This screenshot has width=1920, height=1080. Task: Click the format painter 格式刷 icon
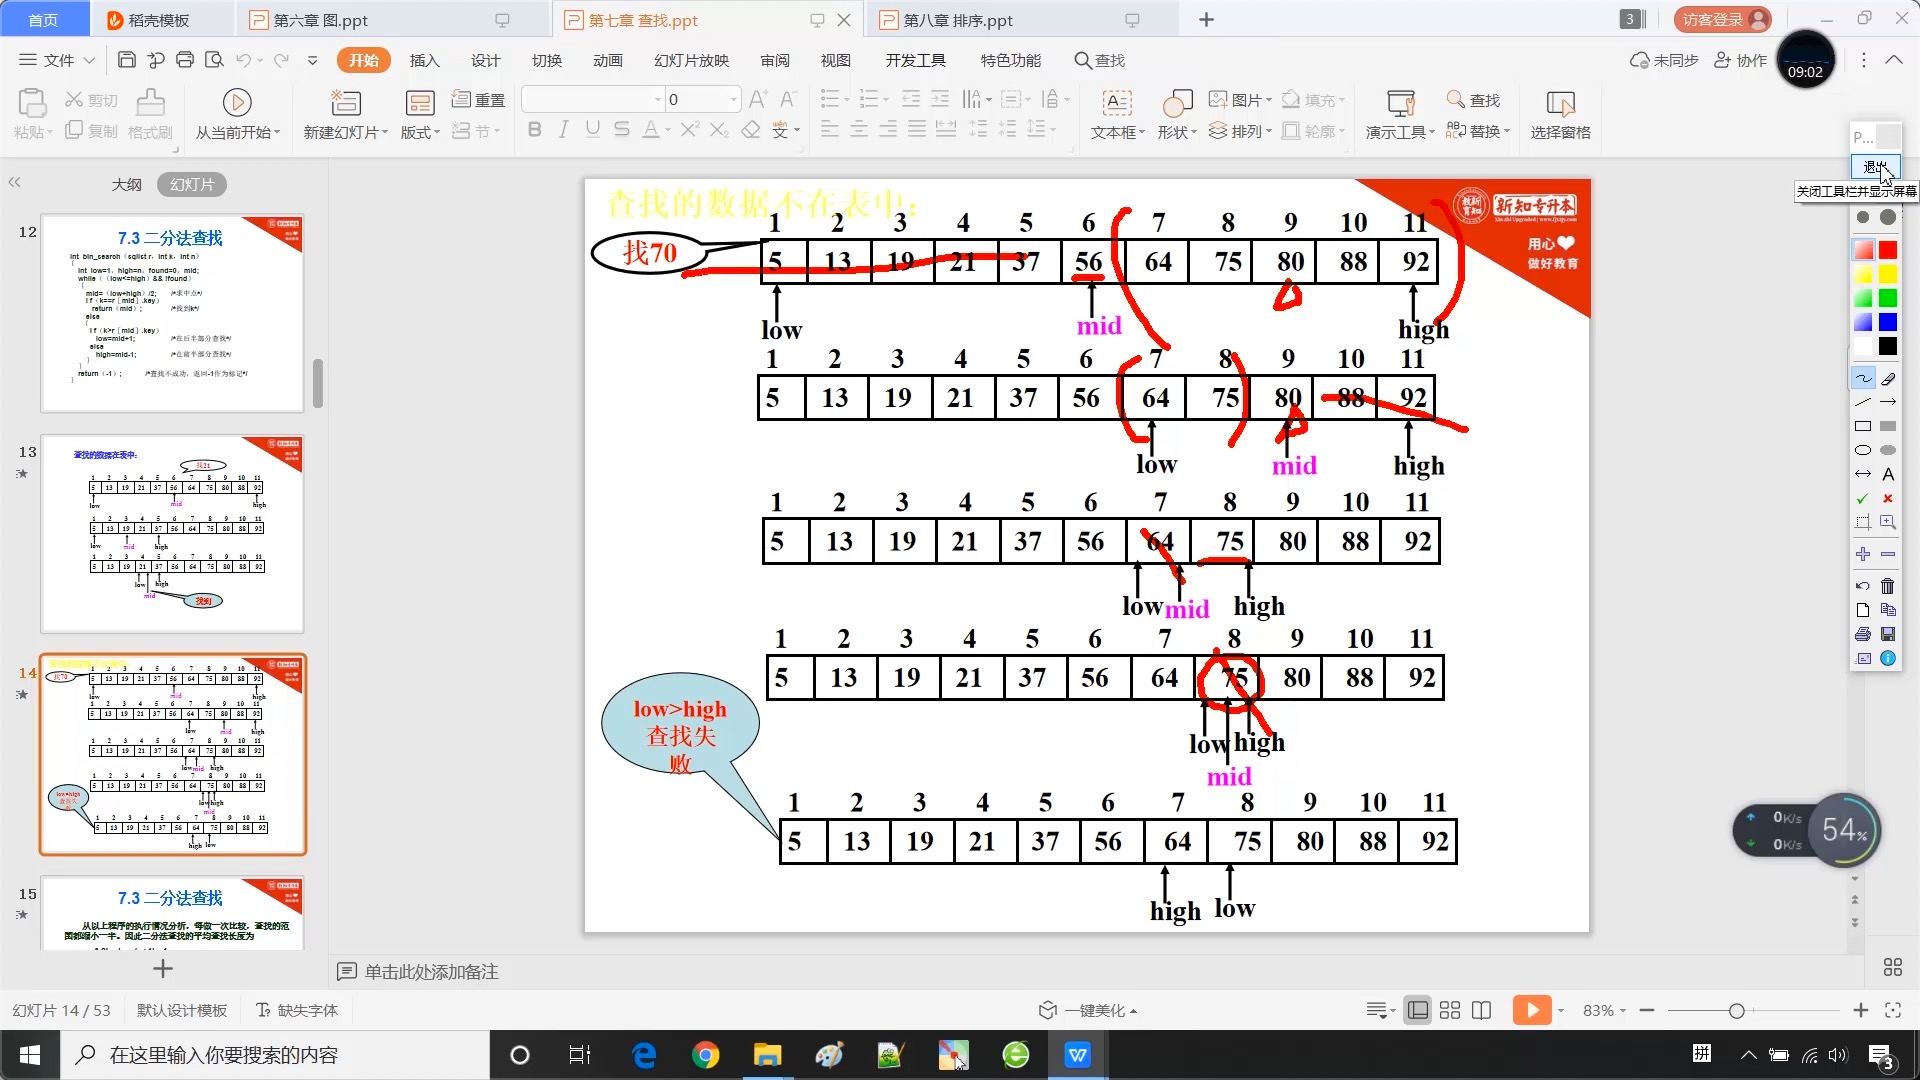pyautogui.click(x=150, y=114)
